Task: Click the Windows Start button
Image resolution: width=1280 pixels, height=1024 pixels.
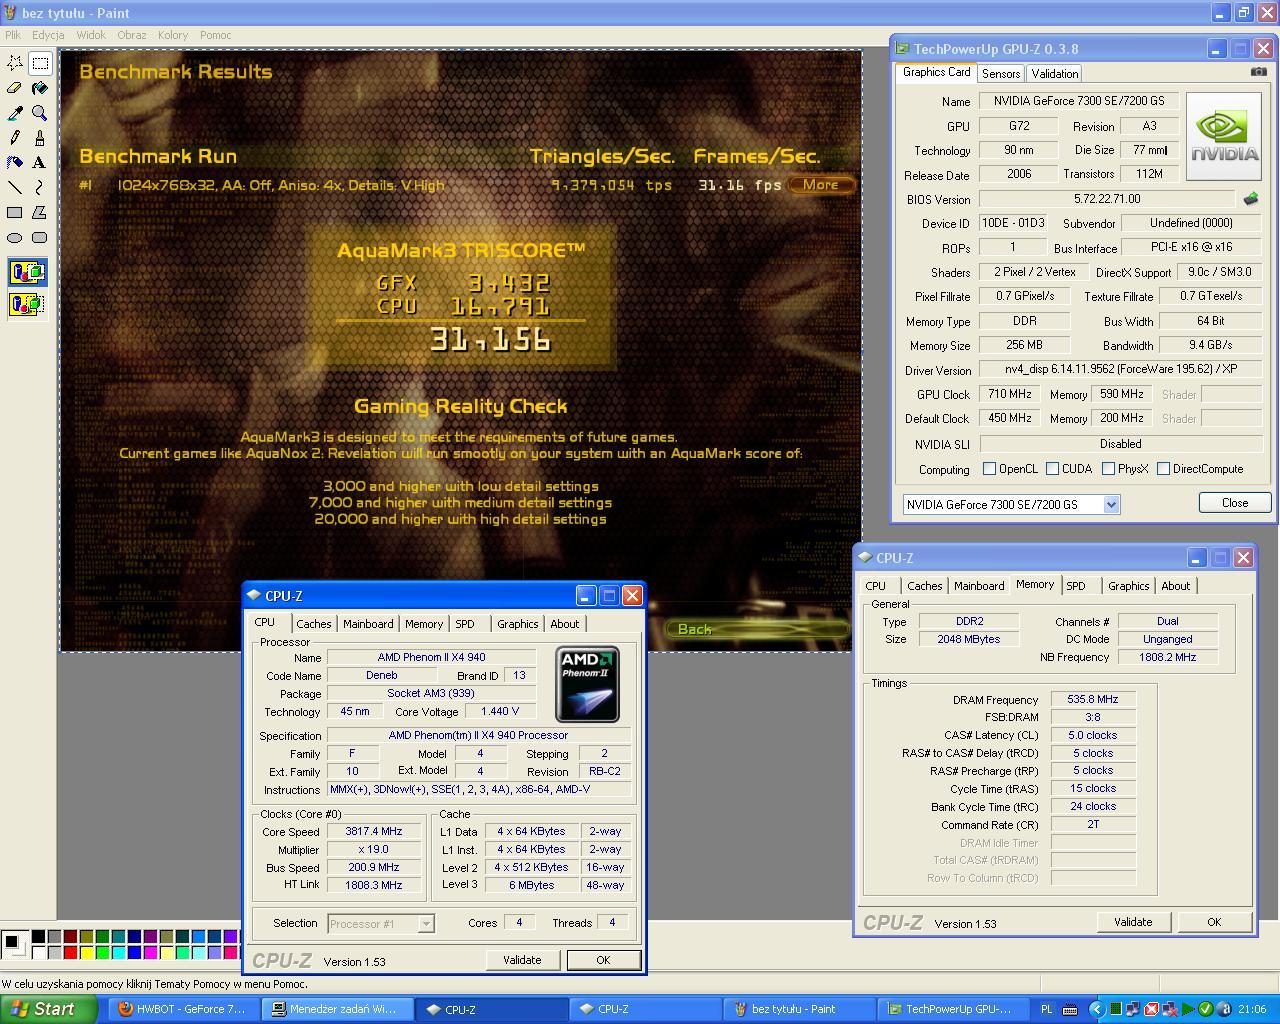Action: pyautogui.click(x=48, y=1009)
